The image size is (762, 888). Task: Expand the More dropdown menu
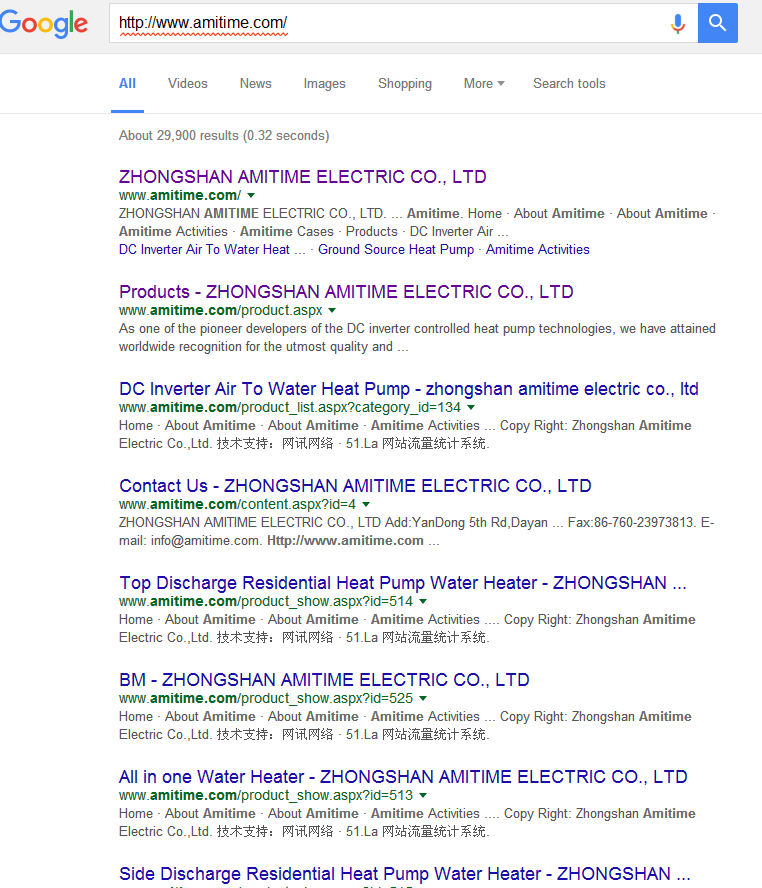484,84
